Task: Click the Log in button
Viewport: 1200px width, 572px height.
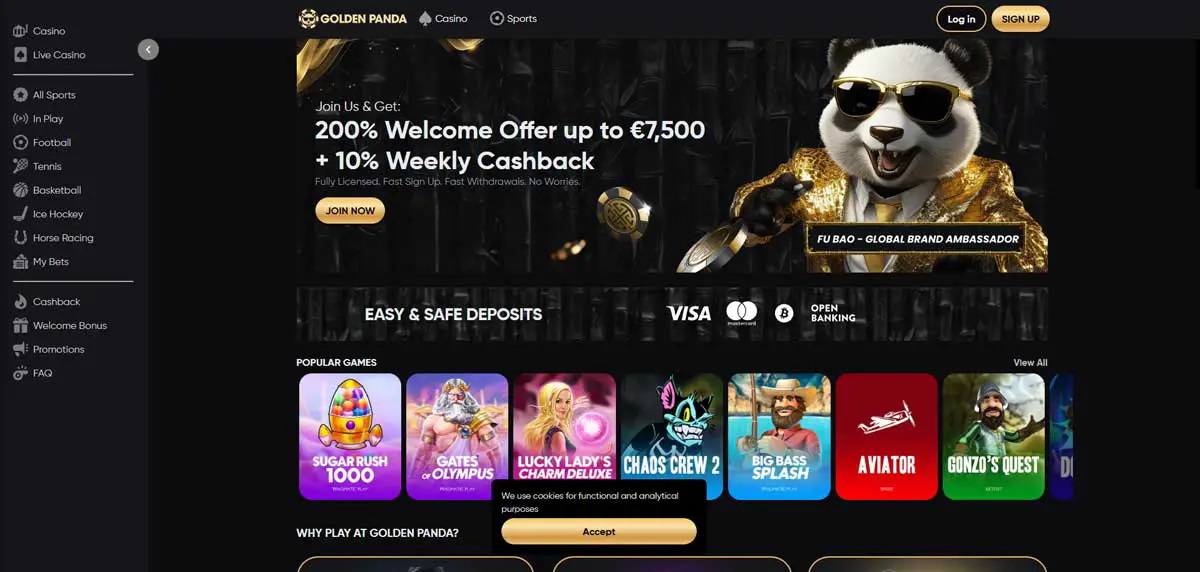Action: coord(961,19)
